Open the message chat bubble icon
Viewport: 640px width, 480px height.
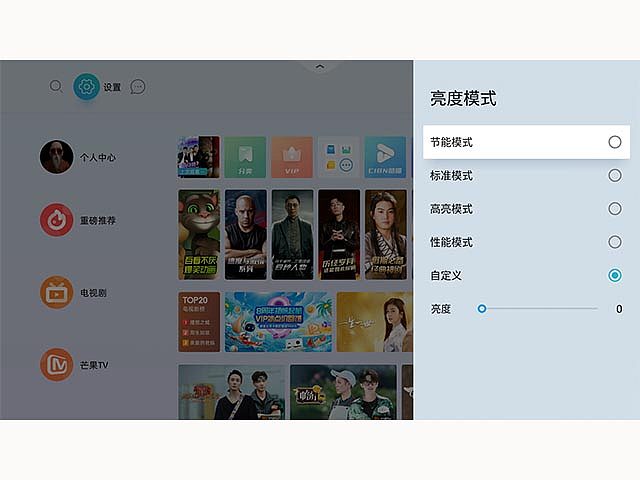pos(138,87)
